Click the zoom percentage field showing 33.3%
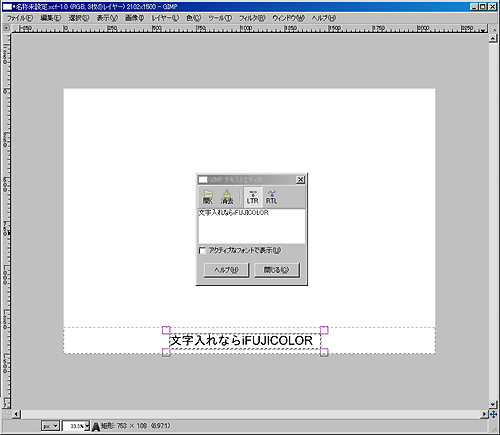This screenshot has width=500, height=435. pyautogui.click(x=74, y=426)
